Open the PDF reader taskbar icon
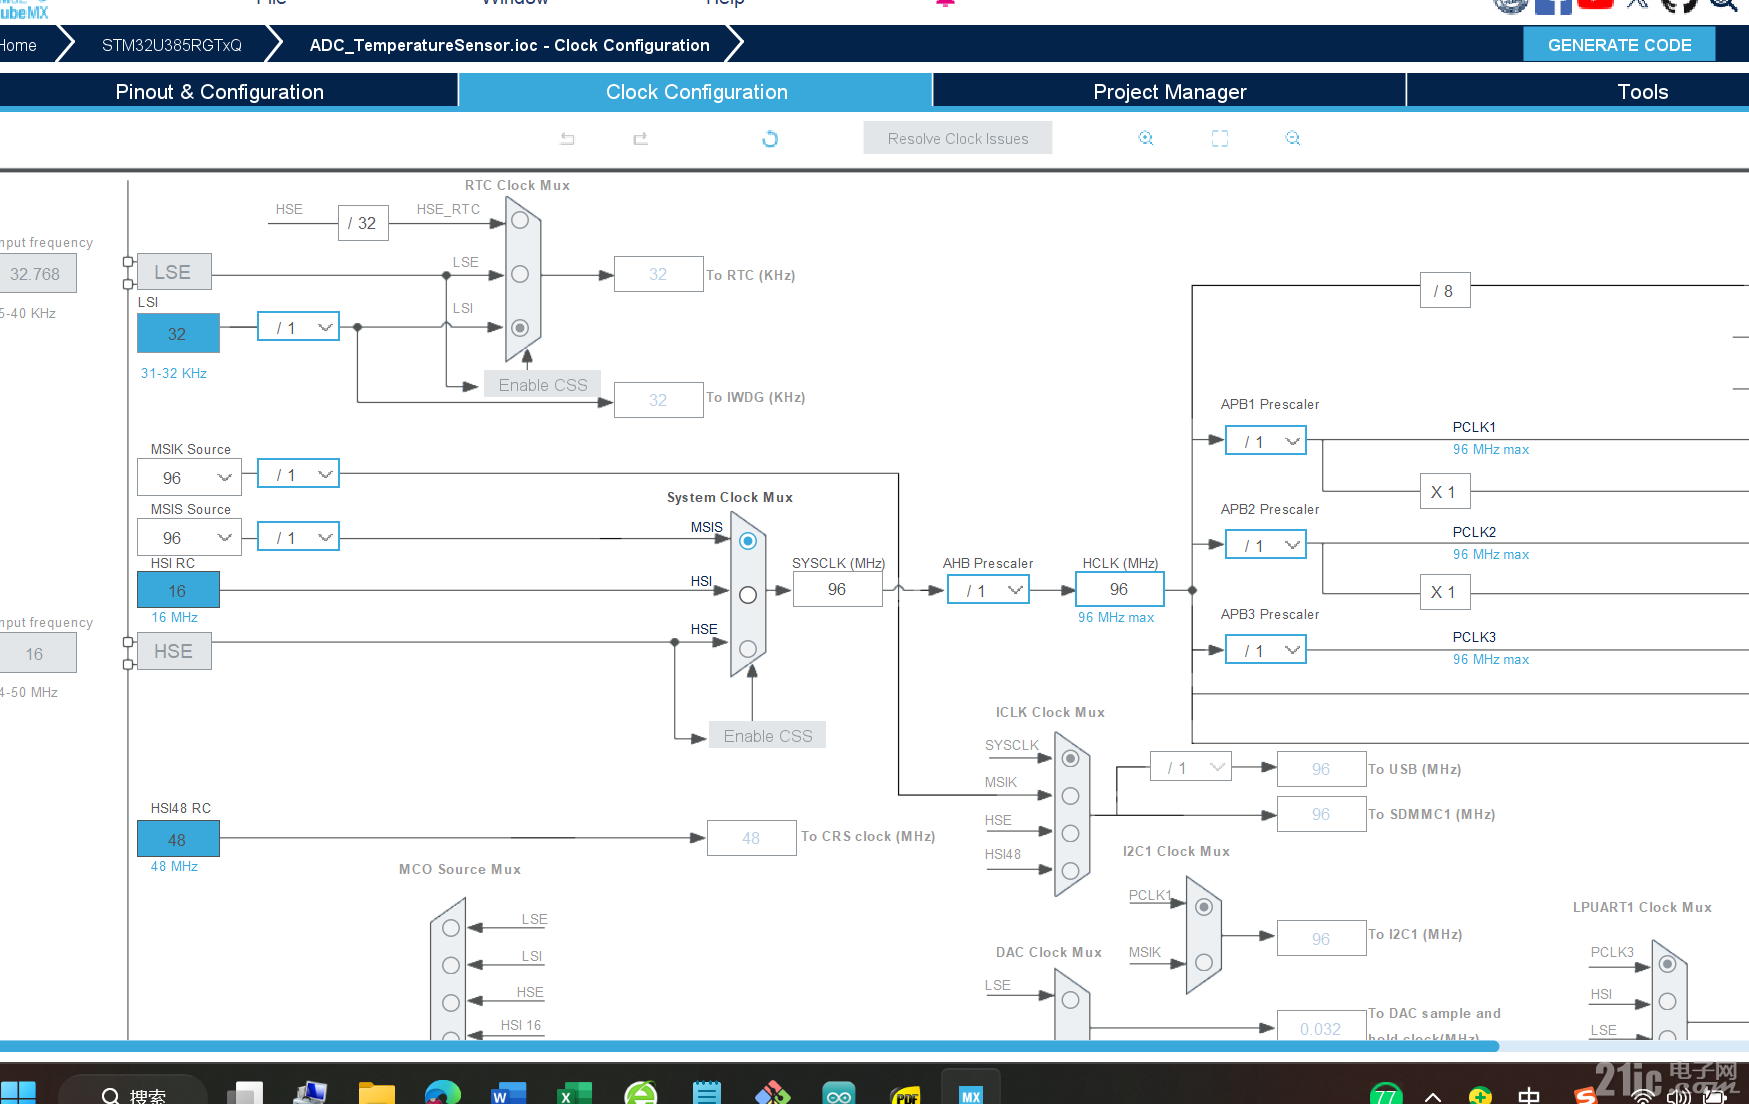 pos(905,1093)
